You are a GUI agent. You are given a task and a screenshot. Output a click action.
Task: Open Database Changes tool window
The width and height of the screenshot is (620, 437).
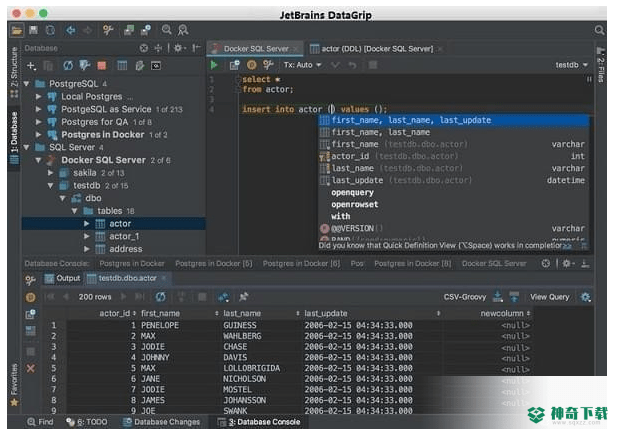161,422
